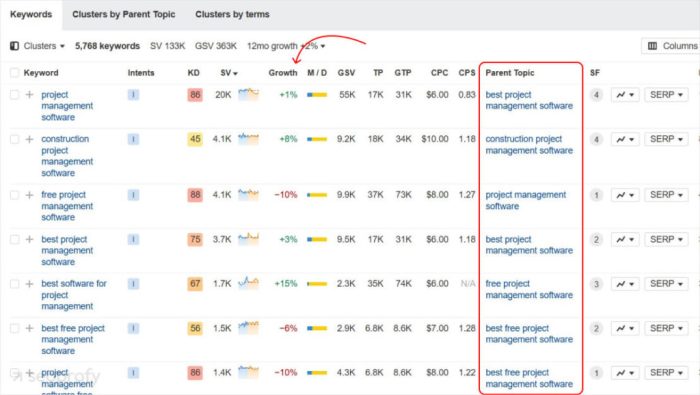Click intent badge in 3.7K SV row
700x395 pixels.
pyautogui.click(x=133, y=239)
